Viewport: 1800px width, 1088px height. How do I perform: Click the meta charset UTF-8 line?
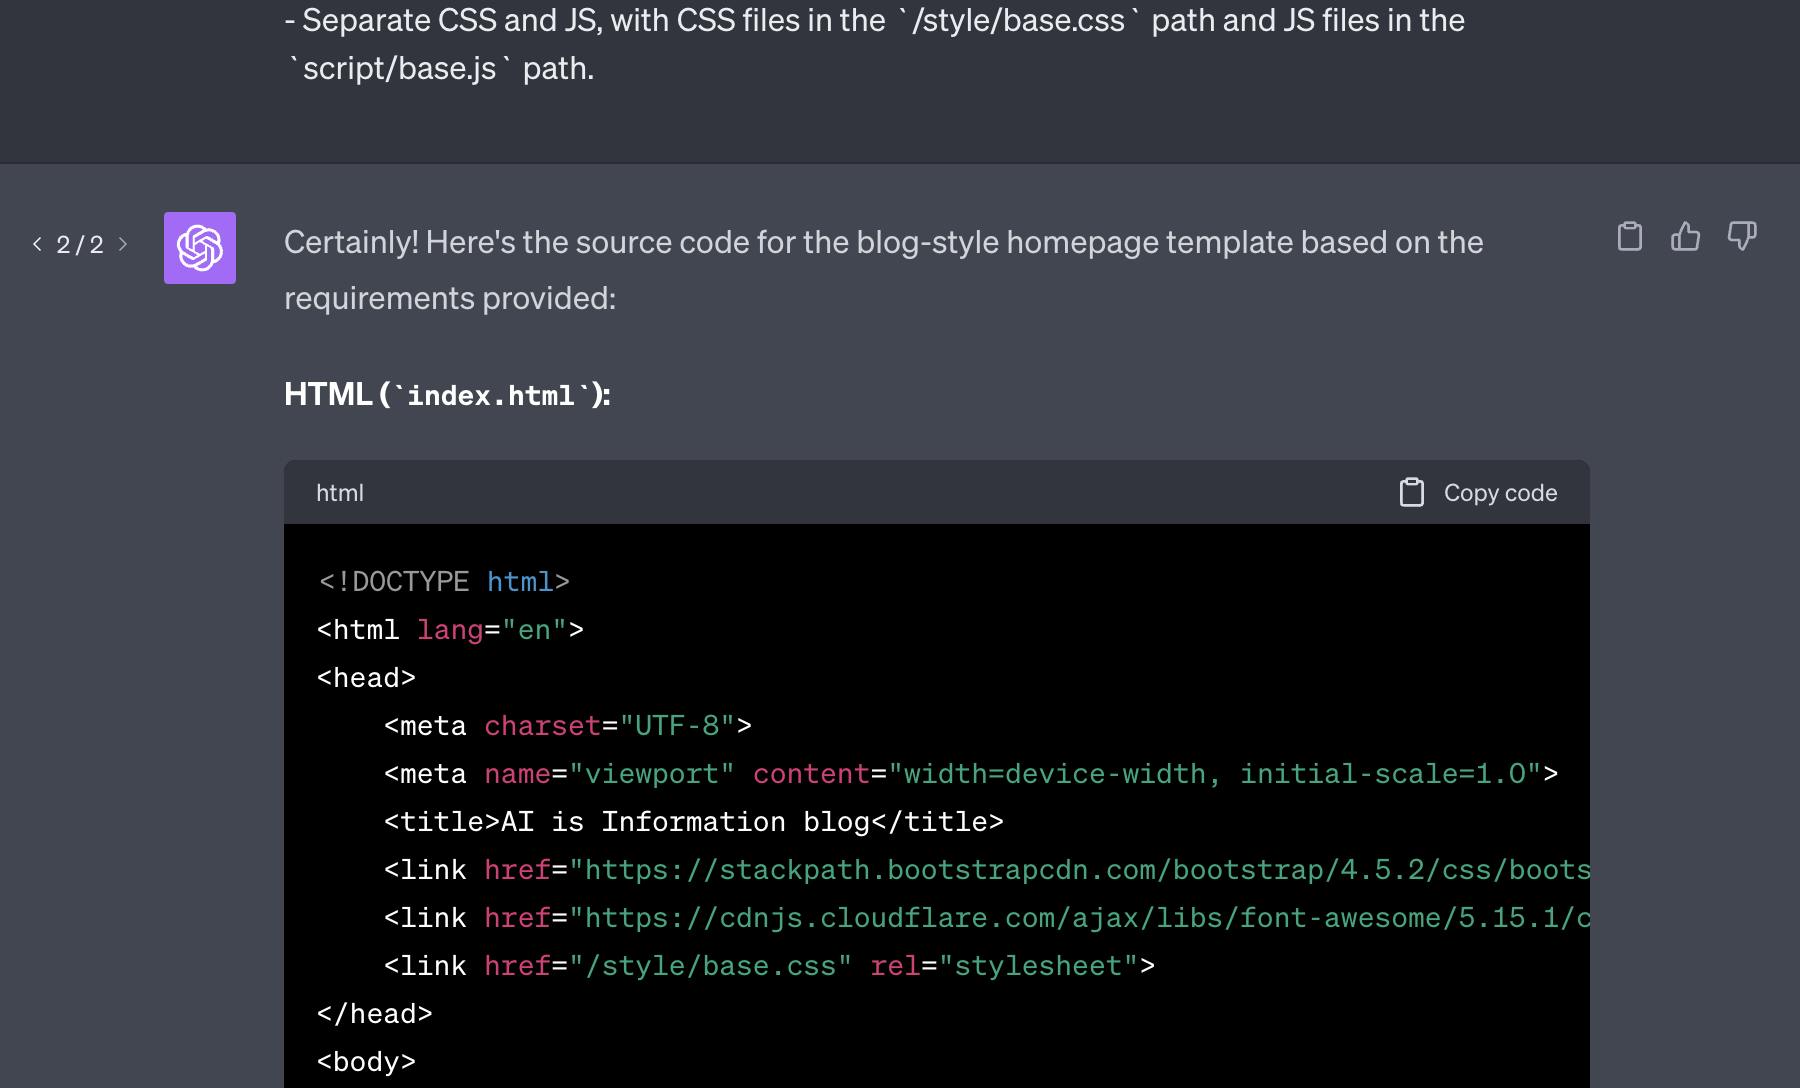pyautogui.click(x=567, y=726)
